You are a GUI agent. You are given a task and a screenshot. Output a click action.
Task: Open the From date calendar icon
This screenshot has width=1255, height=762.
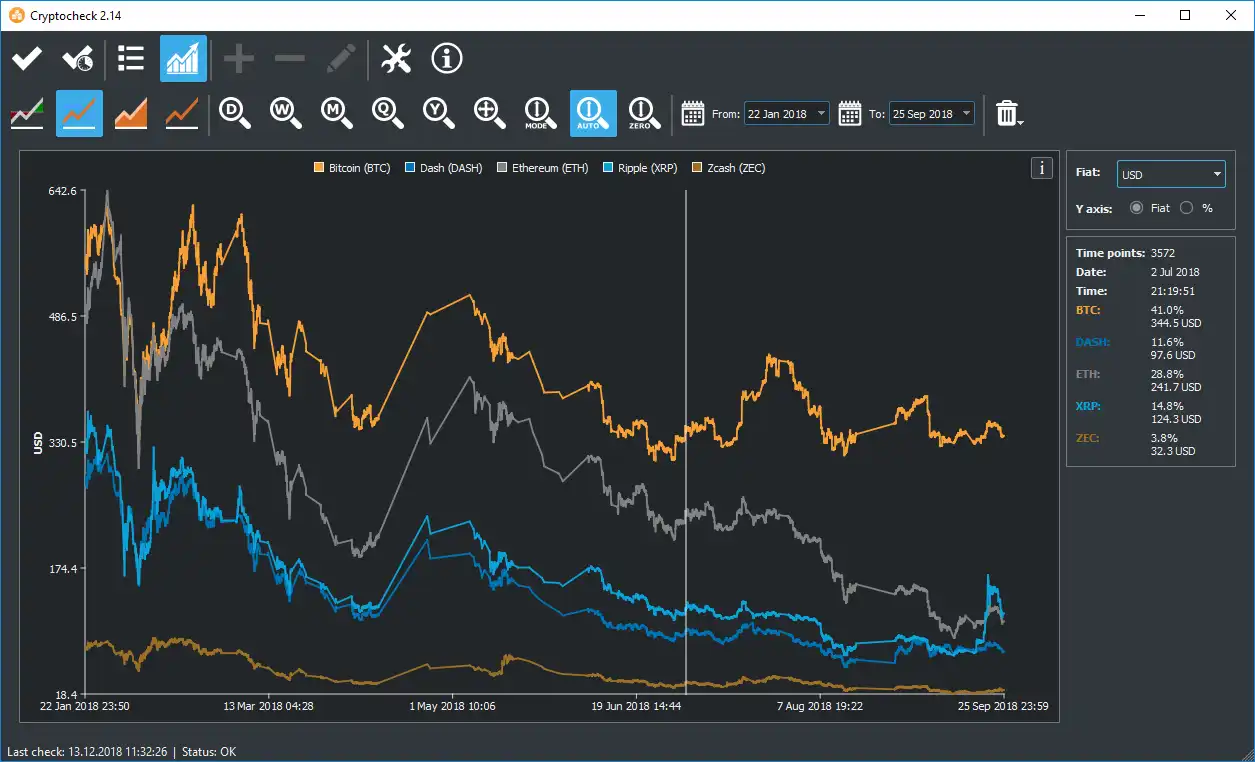pyautogui.click(x=692, y=113)
